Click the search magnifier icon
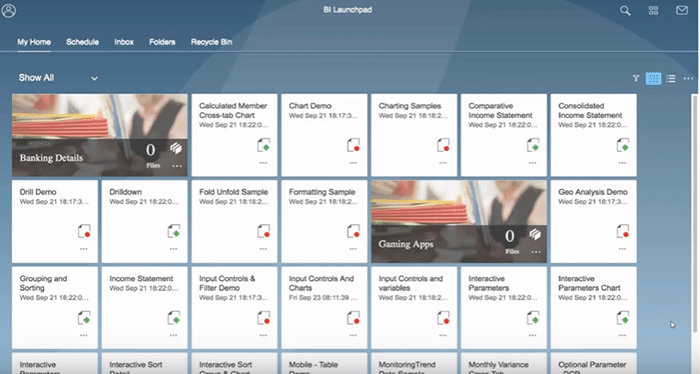Viewport: 700px width, 374px height. pos(625,11)
